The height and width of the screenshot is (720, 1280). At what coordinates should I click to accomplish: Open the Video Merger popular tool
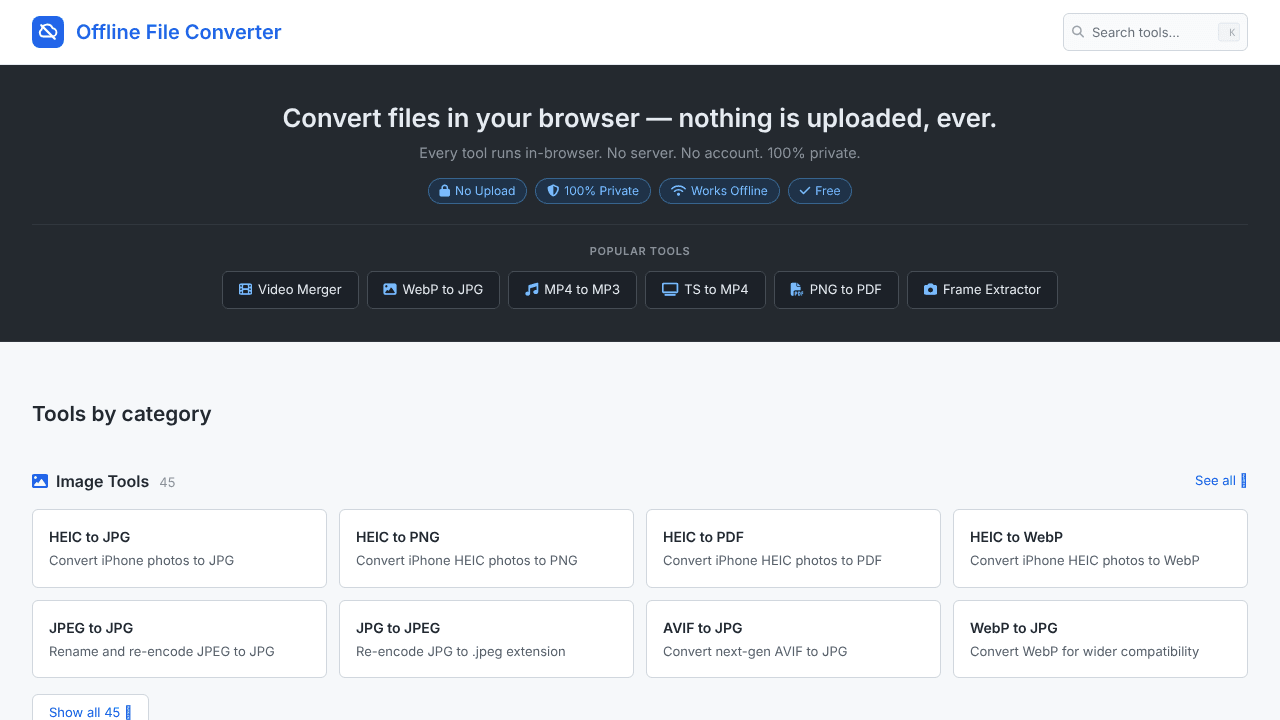[x=290, y=290]
